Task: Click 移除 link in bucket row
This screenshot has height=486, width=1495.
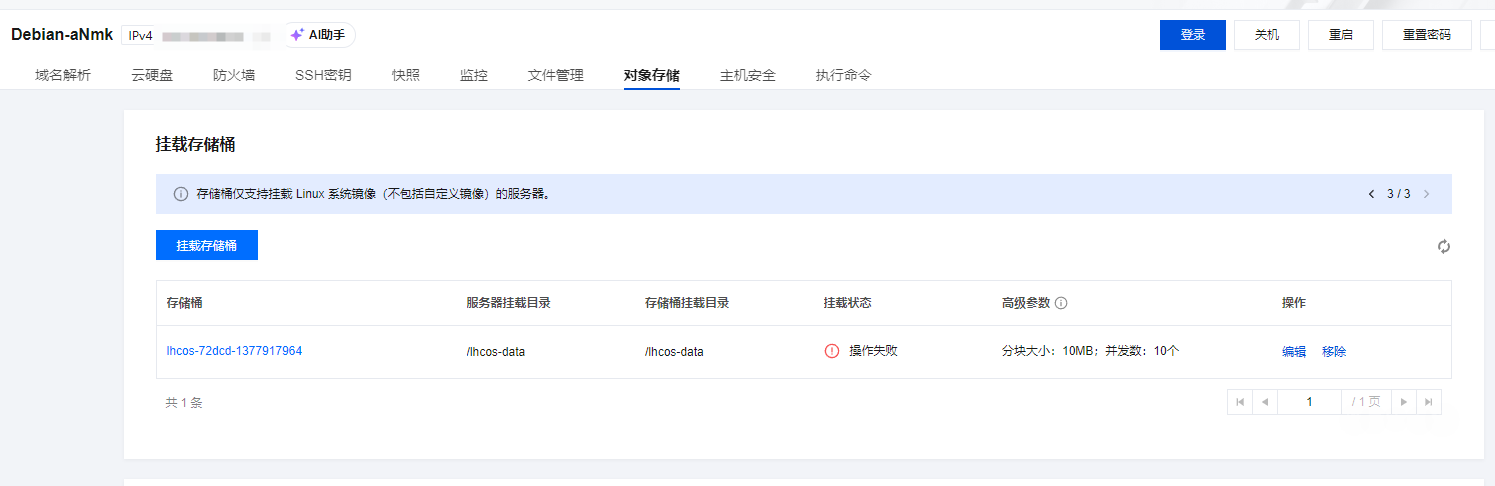Action: (1334, 352)
